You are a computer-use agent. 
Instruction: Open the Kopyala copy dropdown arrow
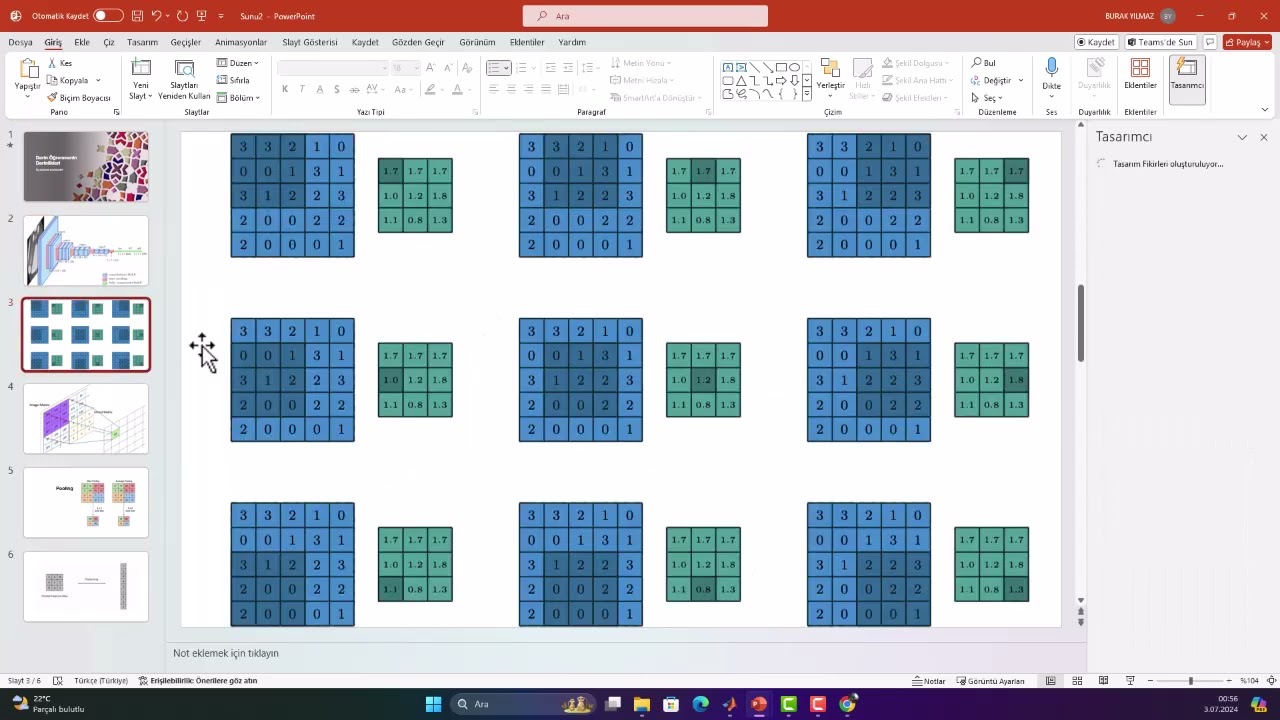[x=98, y=80]
